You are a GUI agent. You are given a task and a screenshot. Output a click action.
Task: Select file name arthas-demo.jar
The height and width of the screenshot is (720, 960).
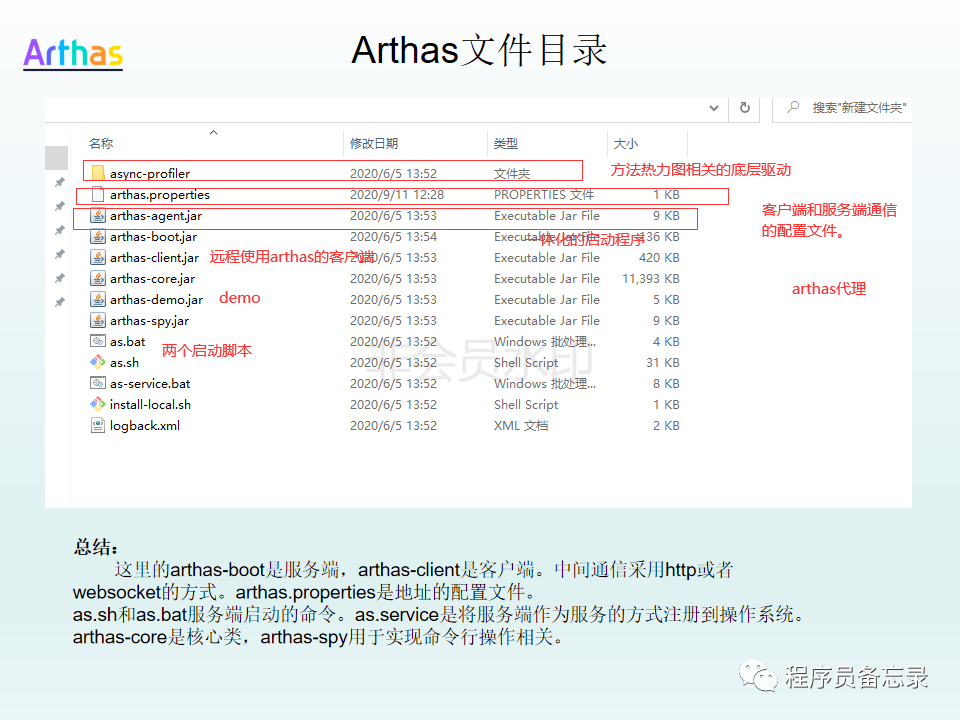(157, 299)
